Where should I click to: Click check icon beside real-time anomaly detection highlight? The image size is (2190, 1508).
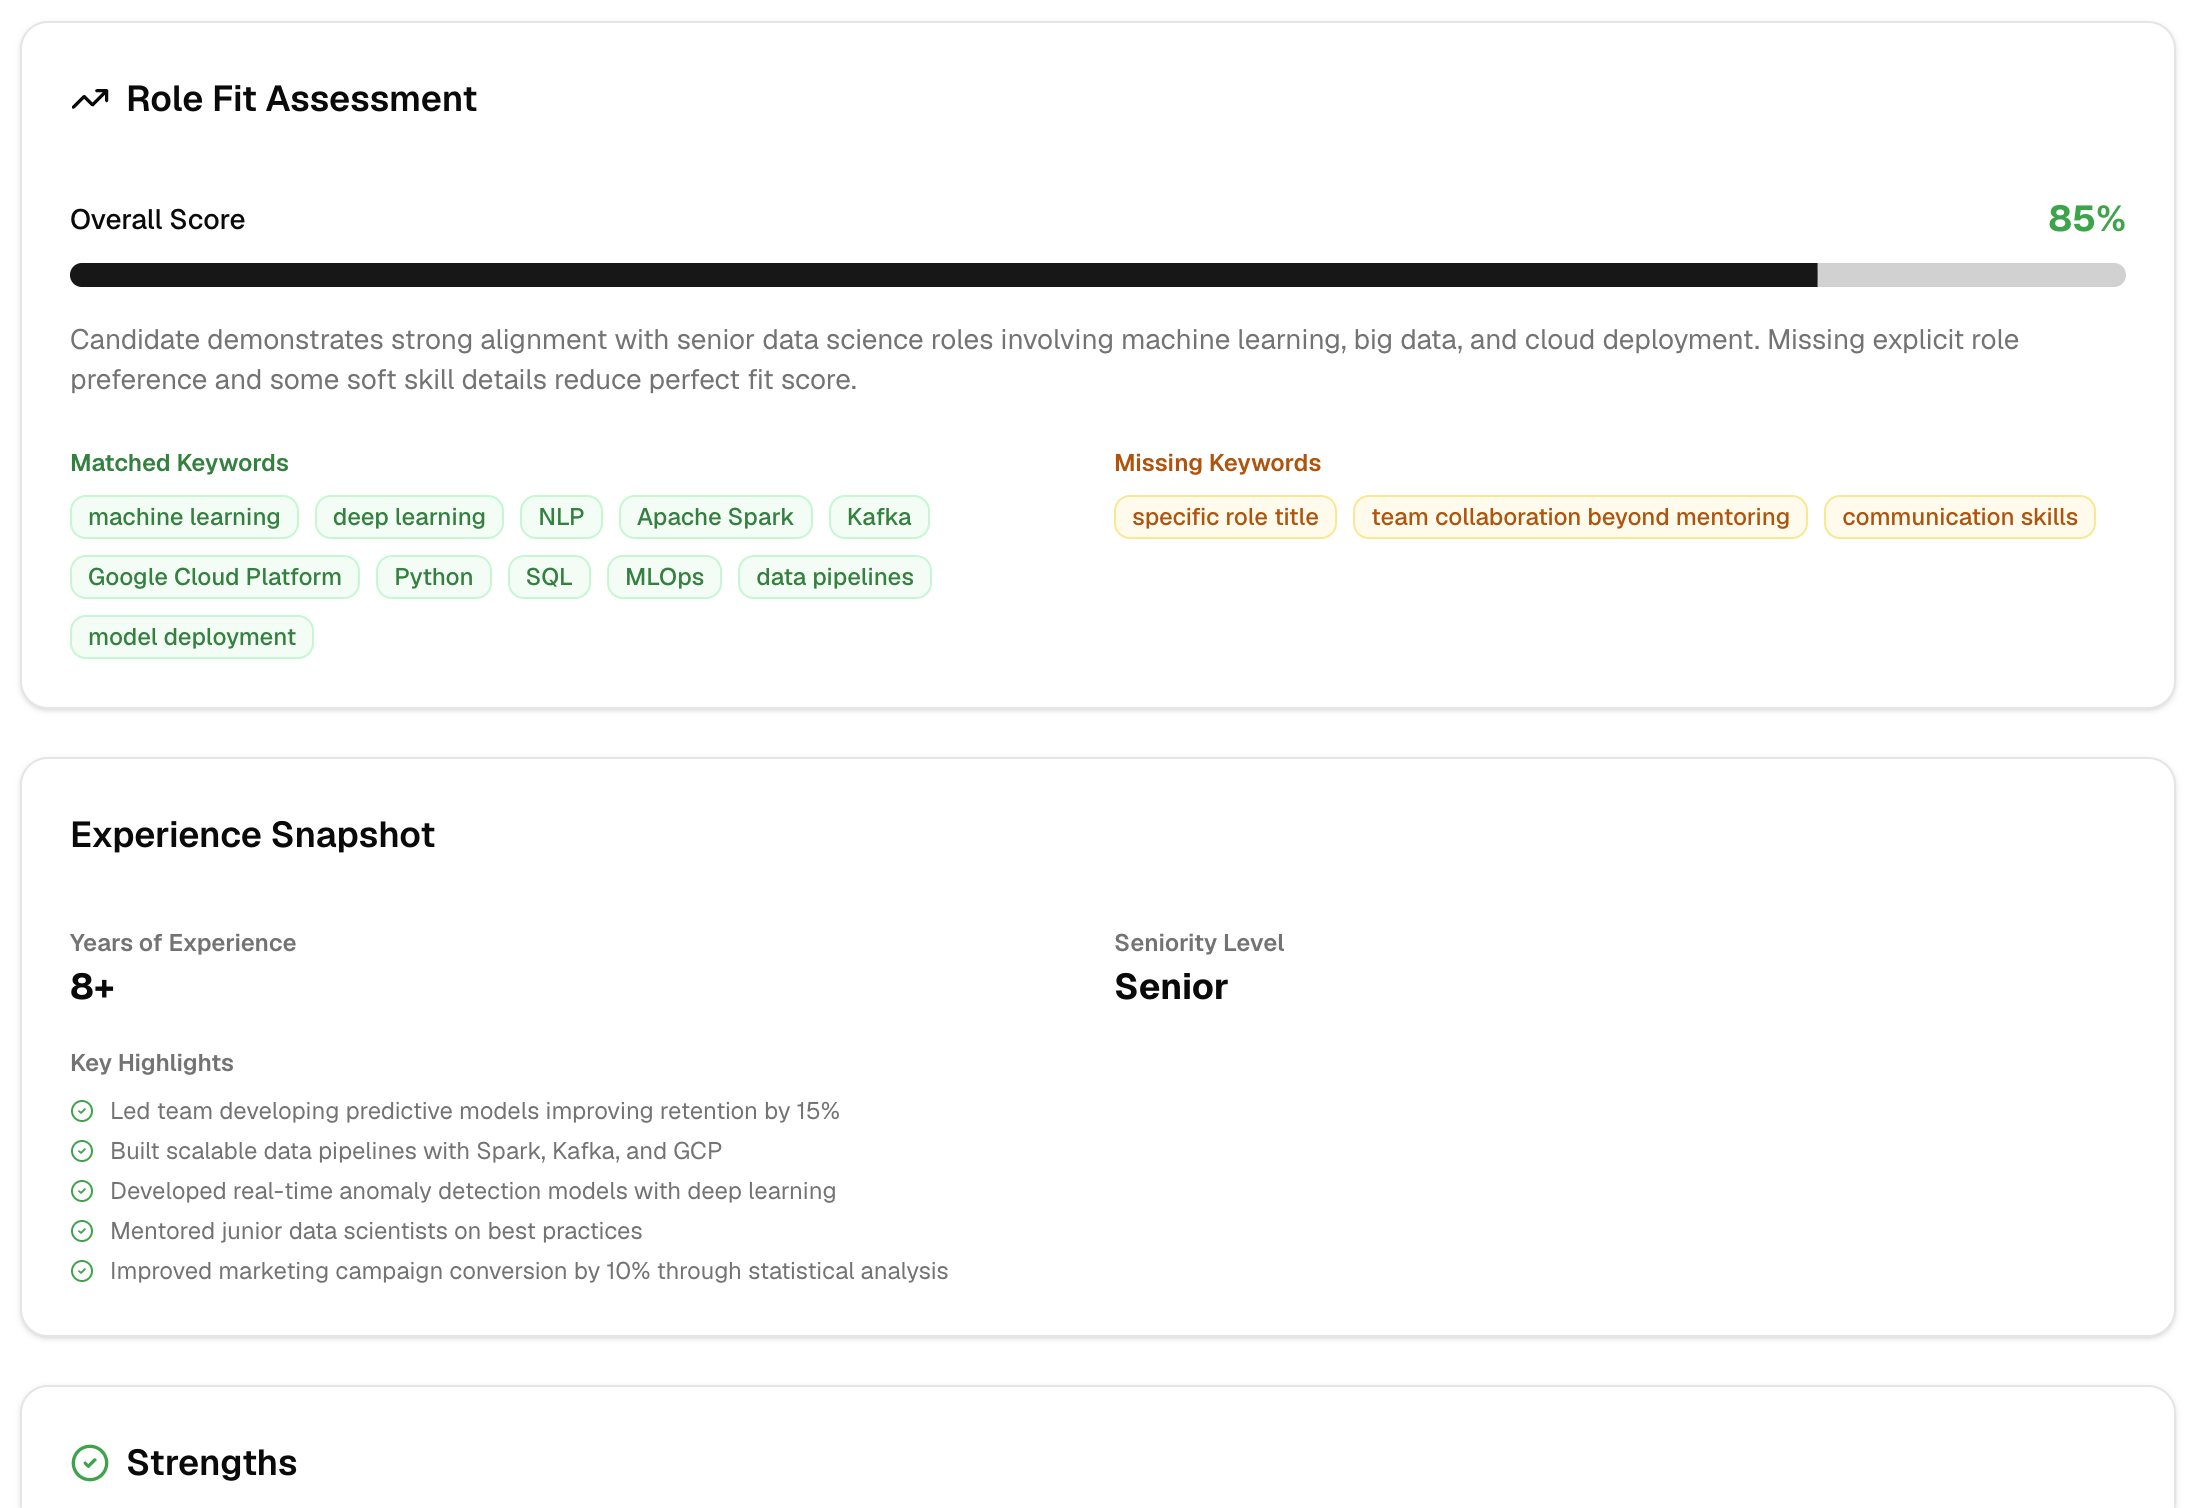coord(82,1191)
